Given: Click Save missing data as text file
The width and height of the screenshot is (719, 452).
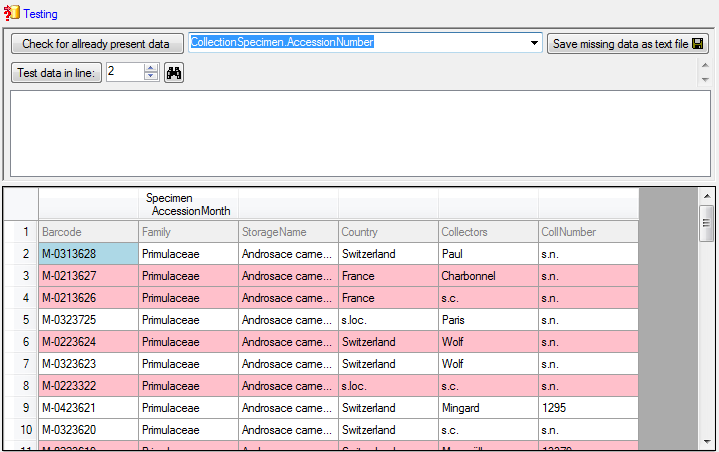Looking at the screenshot, I should pos(628,44).
